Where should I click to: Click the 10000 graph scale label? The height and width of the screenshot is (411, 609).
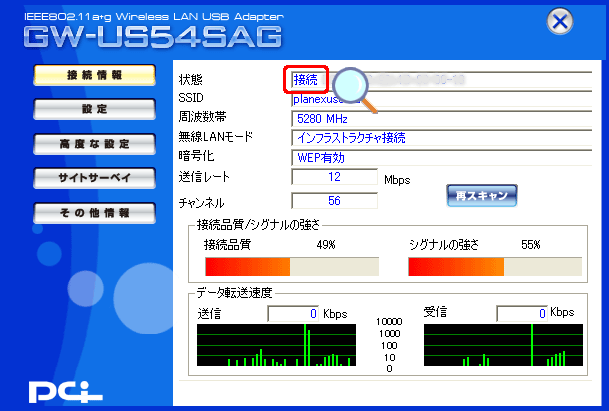pyautogui.click(x=389, y=322)
